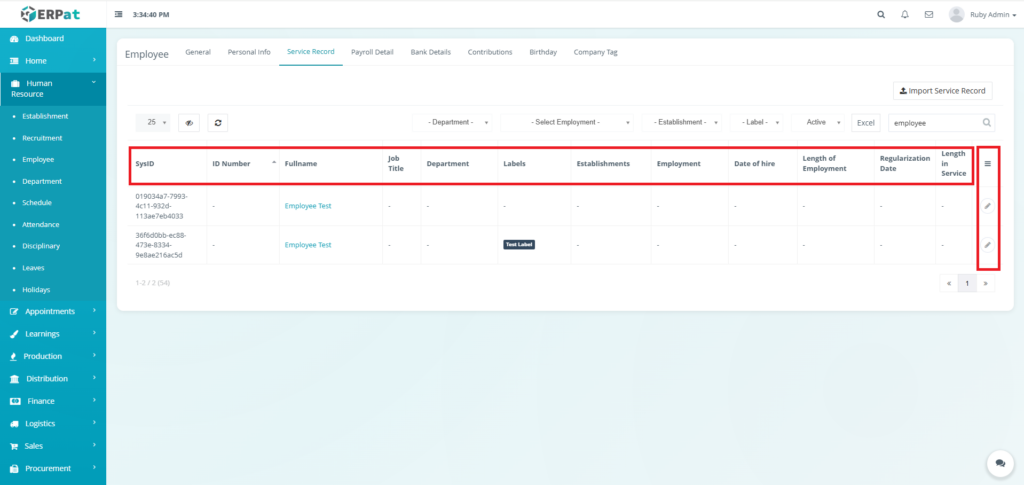This screenshot has height=485, width=1024.
Task: Open the mail envelope icon
Action: pyautogui.click(x=929, y=15)
